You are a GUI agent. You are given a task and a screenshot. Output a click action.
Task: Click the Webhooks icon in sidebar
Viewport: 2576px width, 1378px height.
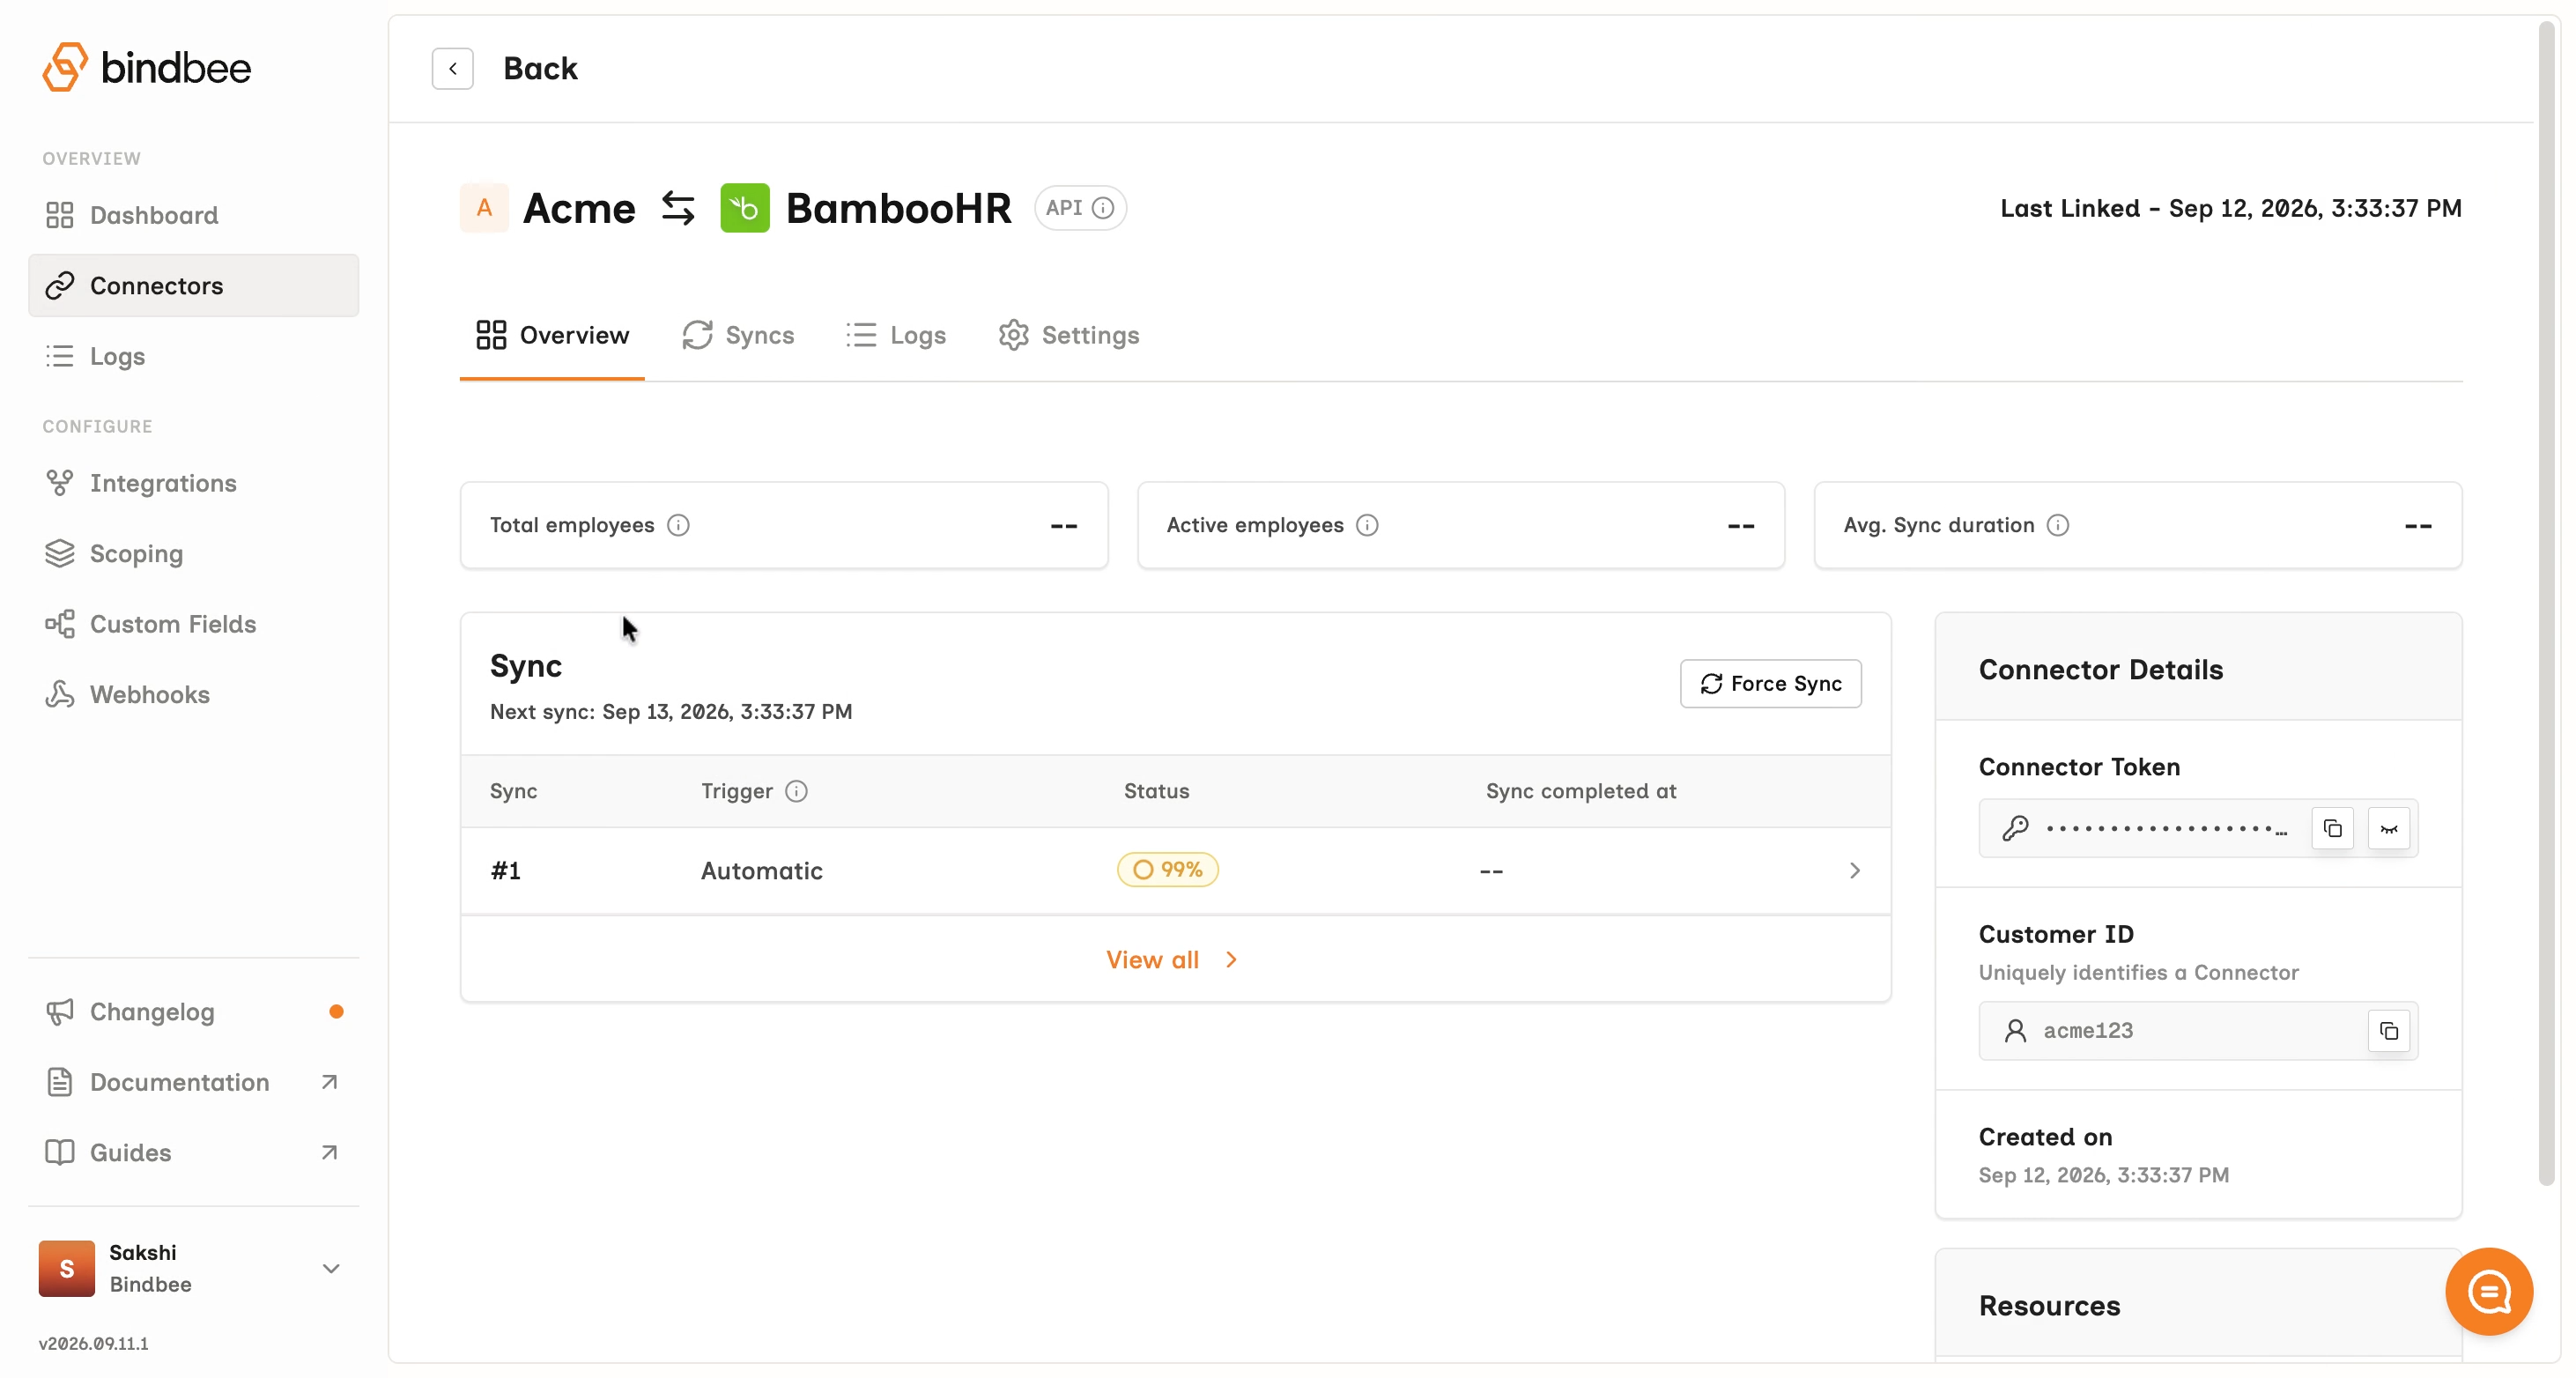click(60, 694)
